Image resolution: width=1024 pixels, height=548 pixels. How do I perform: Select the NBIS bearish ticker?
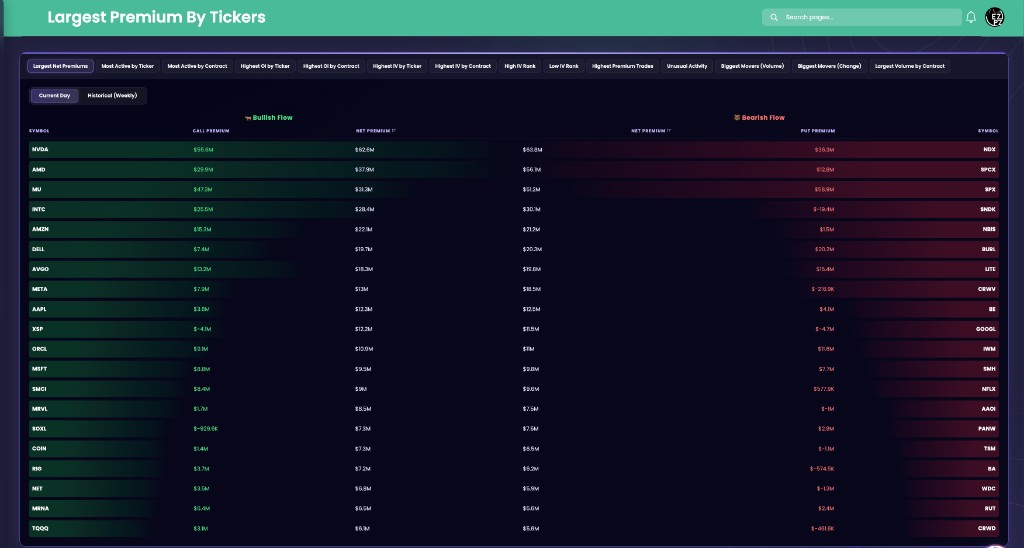tap(989, 229)
